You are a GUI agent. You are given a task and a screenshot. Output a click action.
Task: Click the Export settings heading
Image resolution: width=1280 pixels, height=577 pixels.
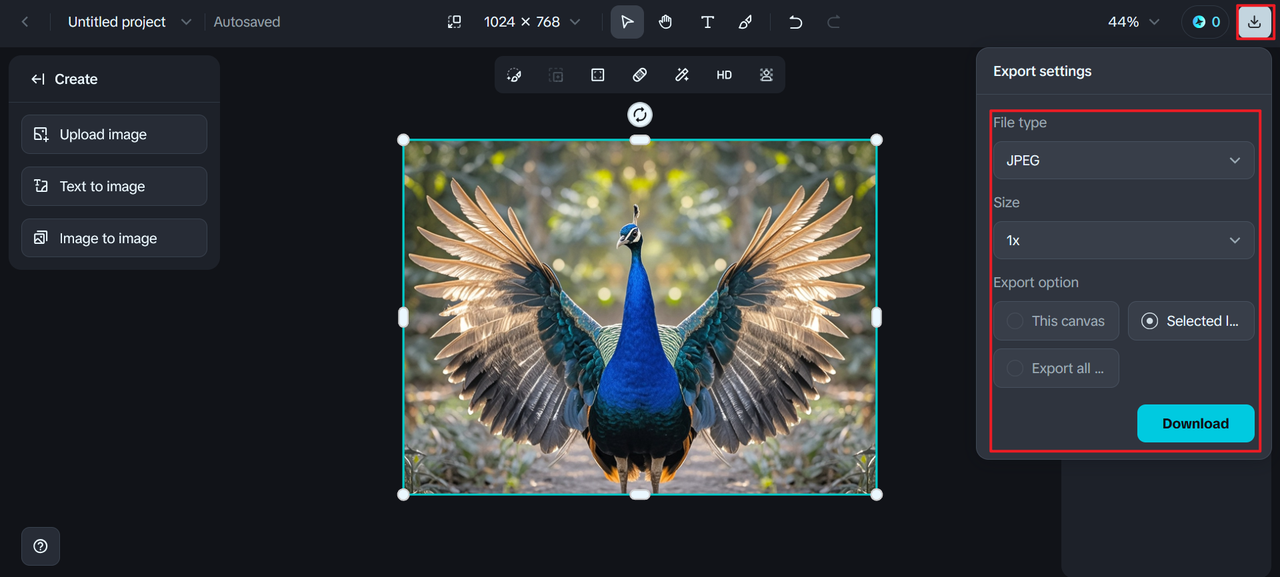click(x=1042, y=71)
